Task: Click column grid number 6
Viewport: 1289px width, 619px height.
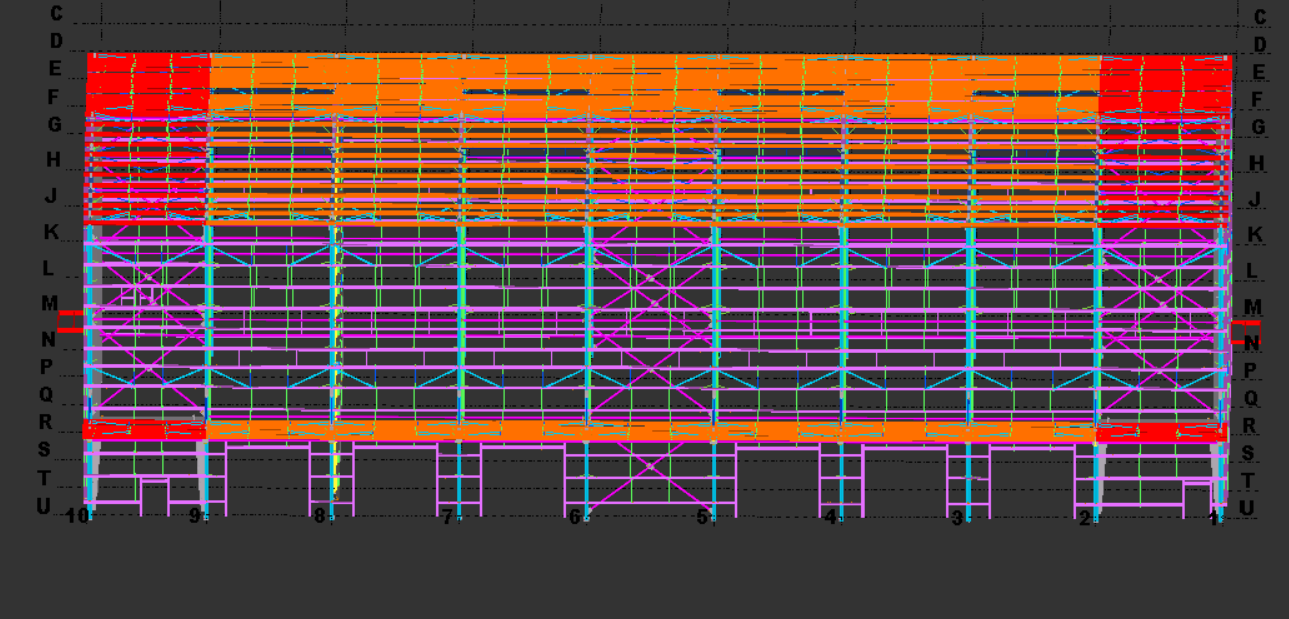Action: [x=574, y=516]
